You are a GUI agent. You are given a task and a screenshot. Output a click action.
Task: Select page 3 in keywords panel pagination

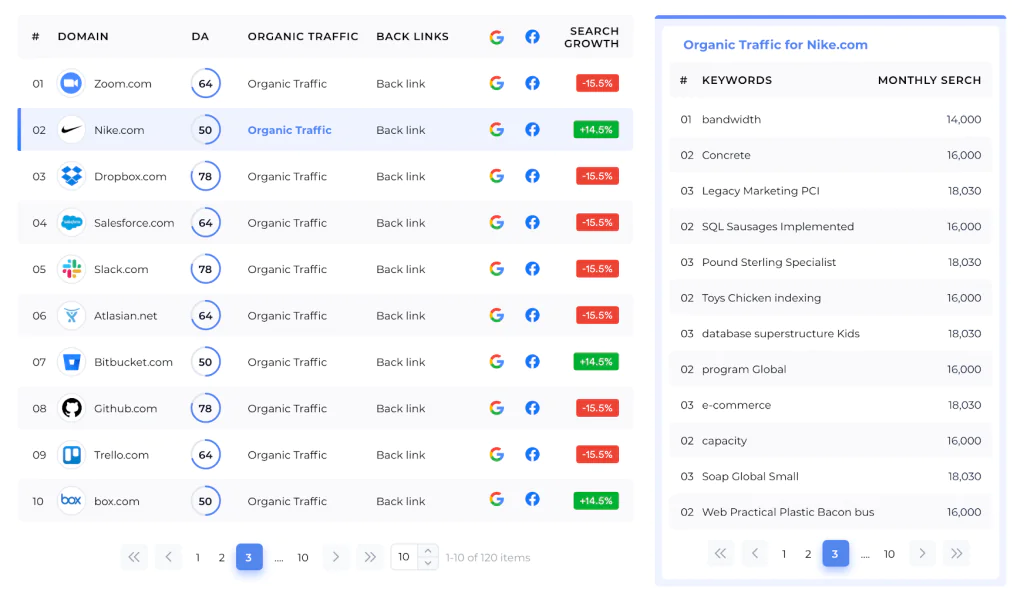pyautogui.click(x=835, y=553)
